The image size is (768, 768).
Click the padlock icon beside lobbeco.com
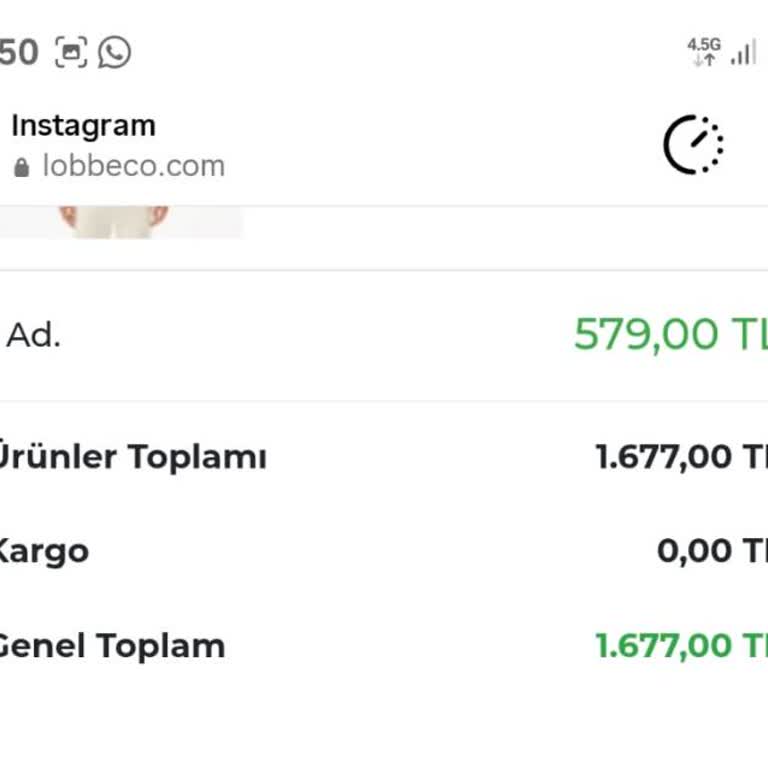(22, 167)
